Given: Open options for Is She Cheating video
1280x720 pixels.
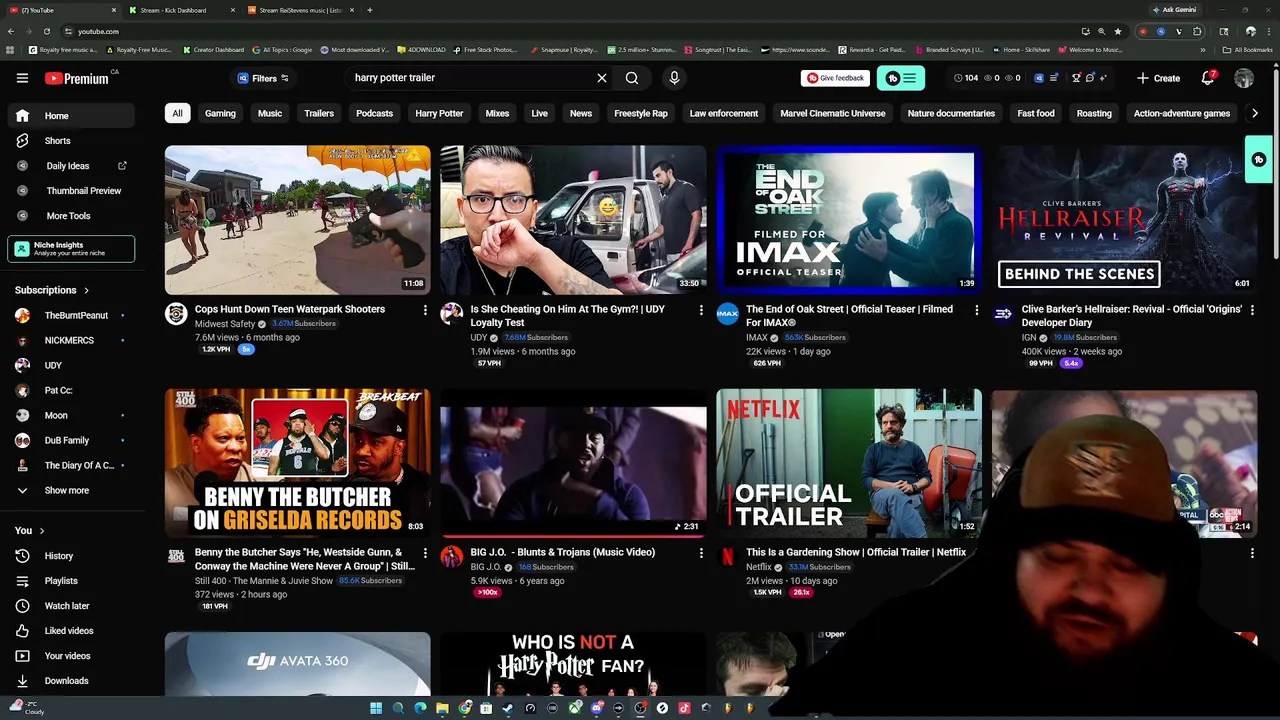Looking at the screenshot, I should (701, 310).
